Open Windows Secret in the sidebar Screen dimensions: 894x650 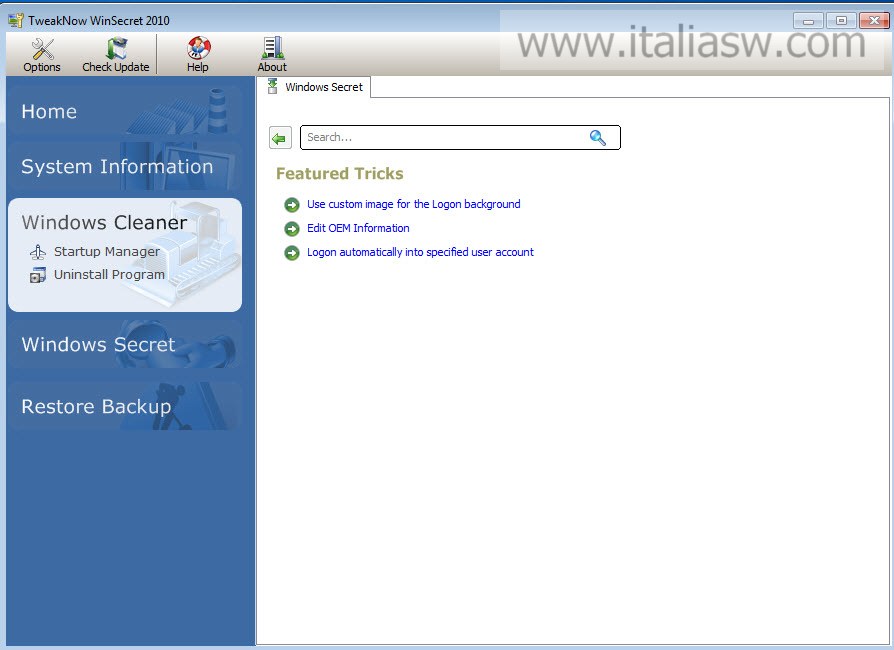coord(125,344)
